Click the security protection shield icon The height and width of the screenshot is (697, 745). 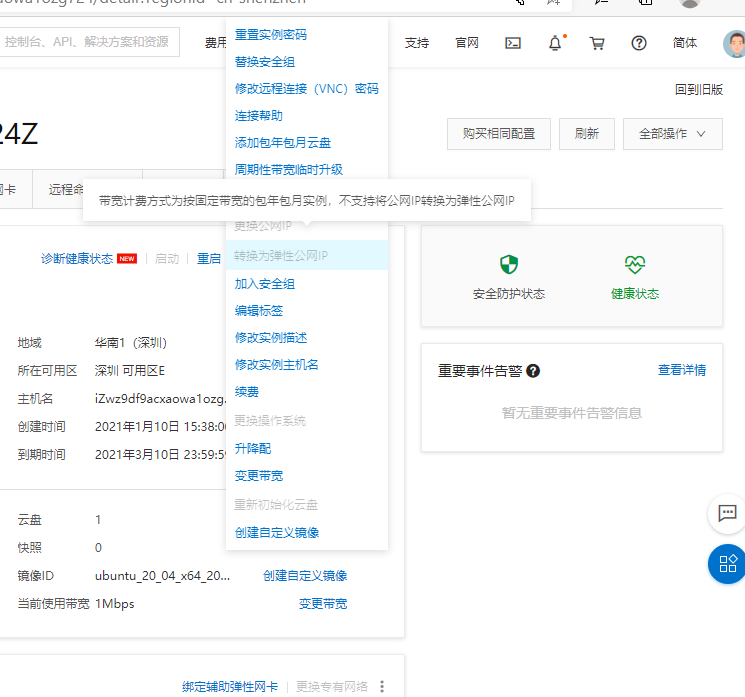[509, 265]
